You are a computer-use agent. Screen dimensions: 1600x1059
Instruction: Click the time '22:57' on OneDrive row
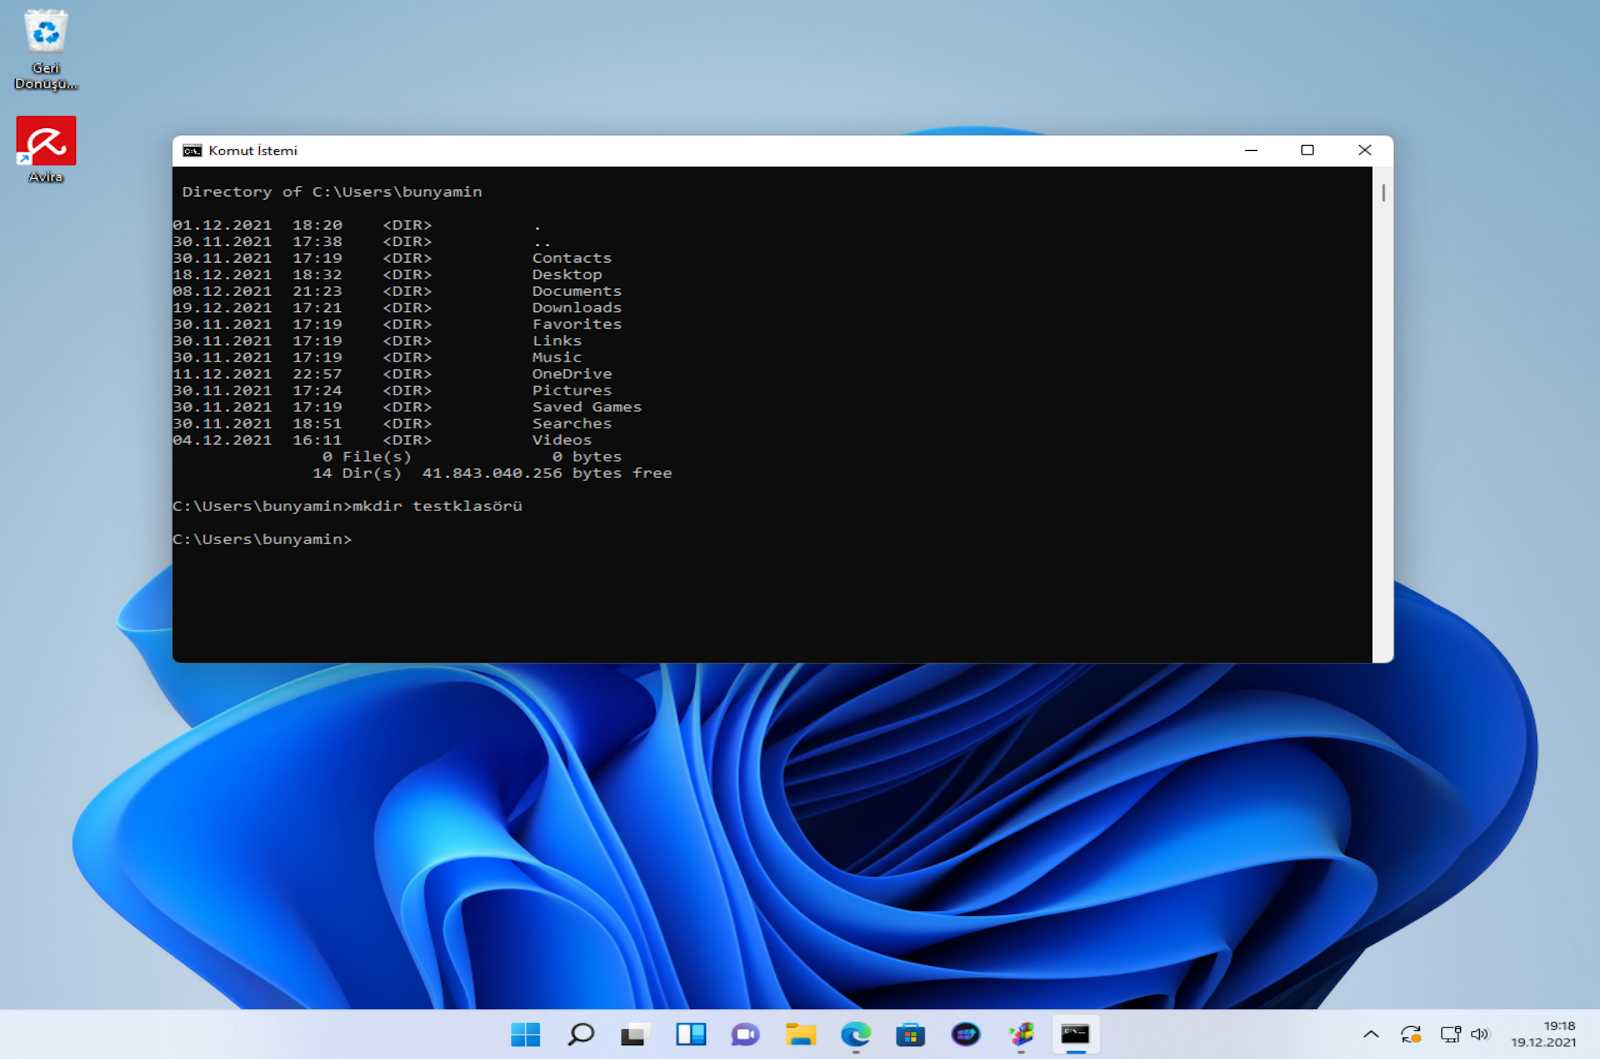[317, 374]
